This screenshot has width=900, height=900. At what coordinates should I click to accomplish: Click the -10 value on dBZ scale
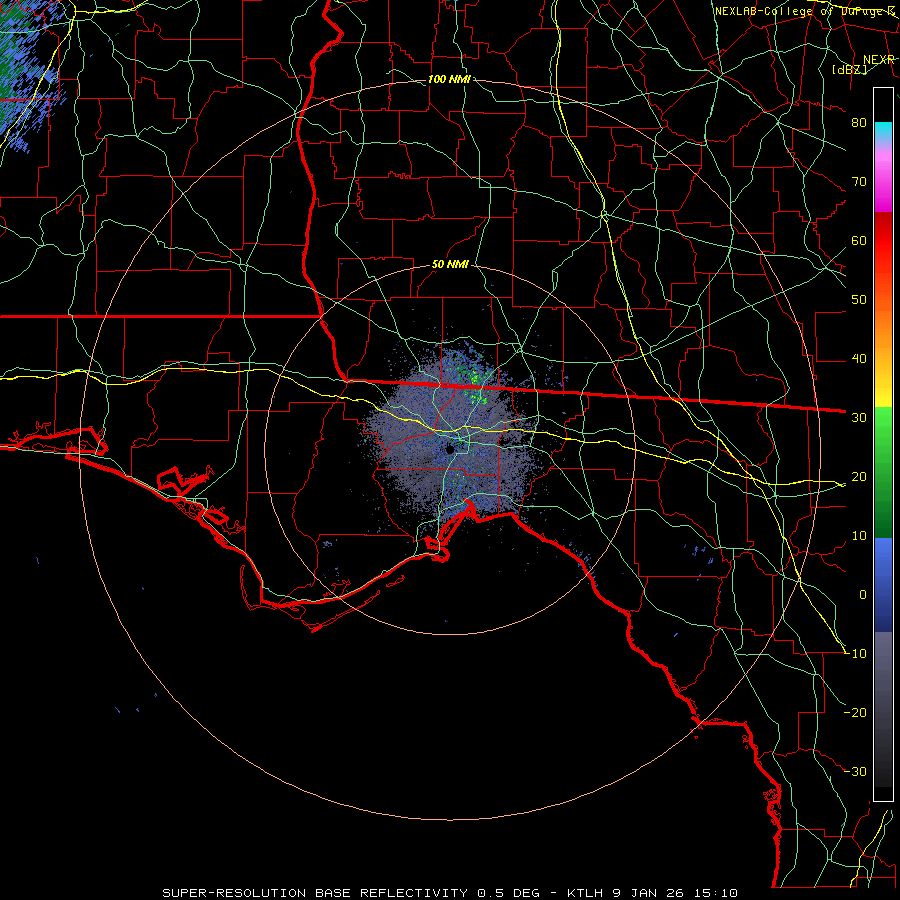(x=855, y=654)
